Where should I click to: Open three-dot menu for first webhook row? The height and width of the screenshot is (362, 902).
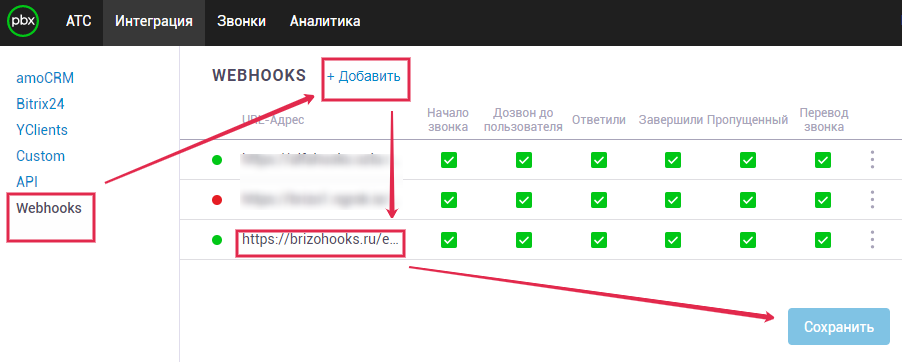[873, 159]
